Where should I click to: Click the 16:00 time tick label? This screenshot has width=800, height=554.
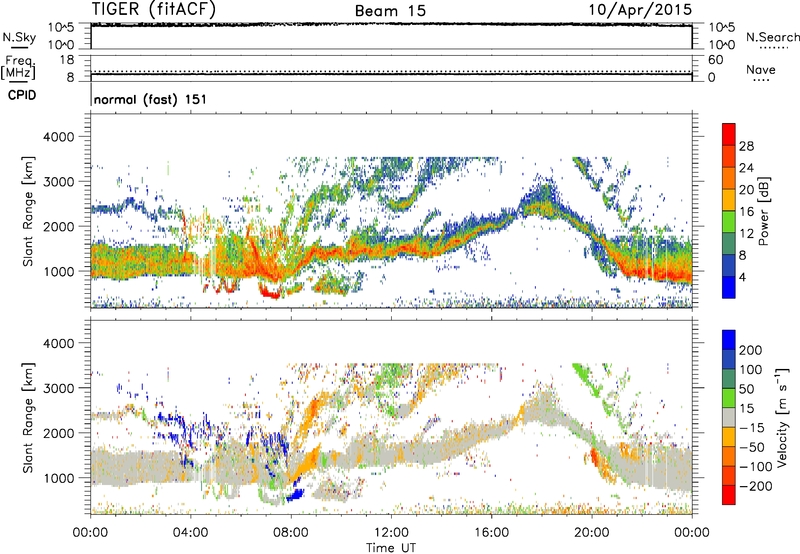pyautogui.click(x=491, y=533)
